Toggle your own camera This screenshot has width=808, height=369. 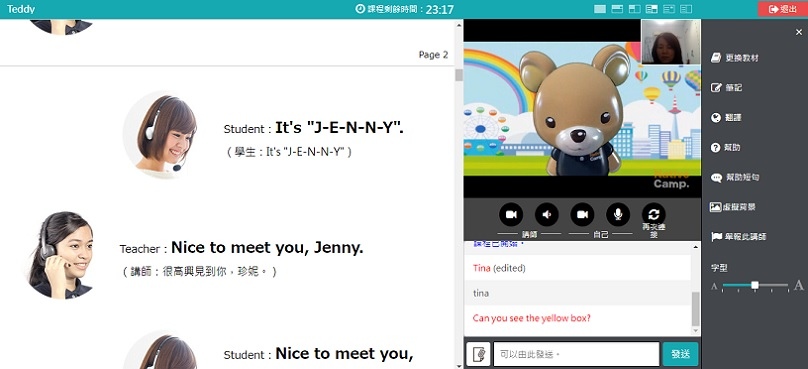[582, 214]
